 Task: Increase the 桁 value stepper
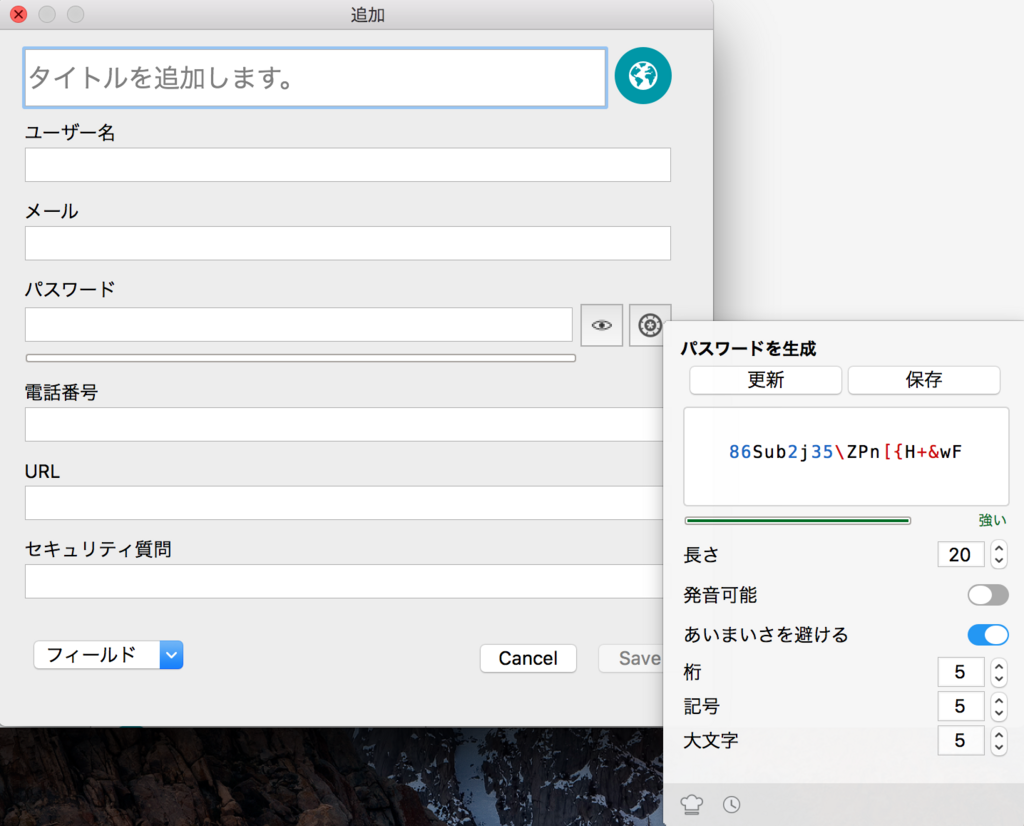(x=998, y=667)
